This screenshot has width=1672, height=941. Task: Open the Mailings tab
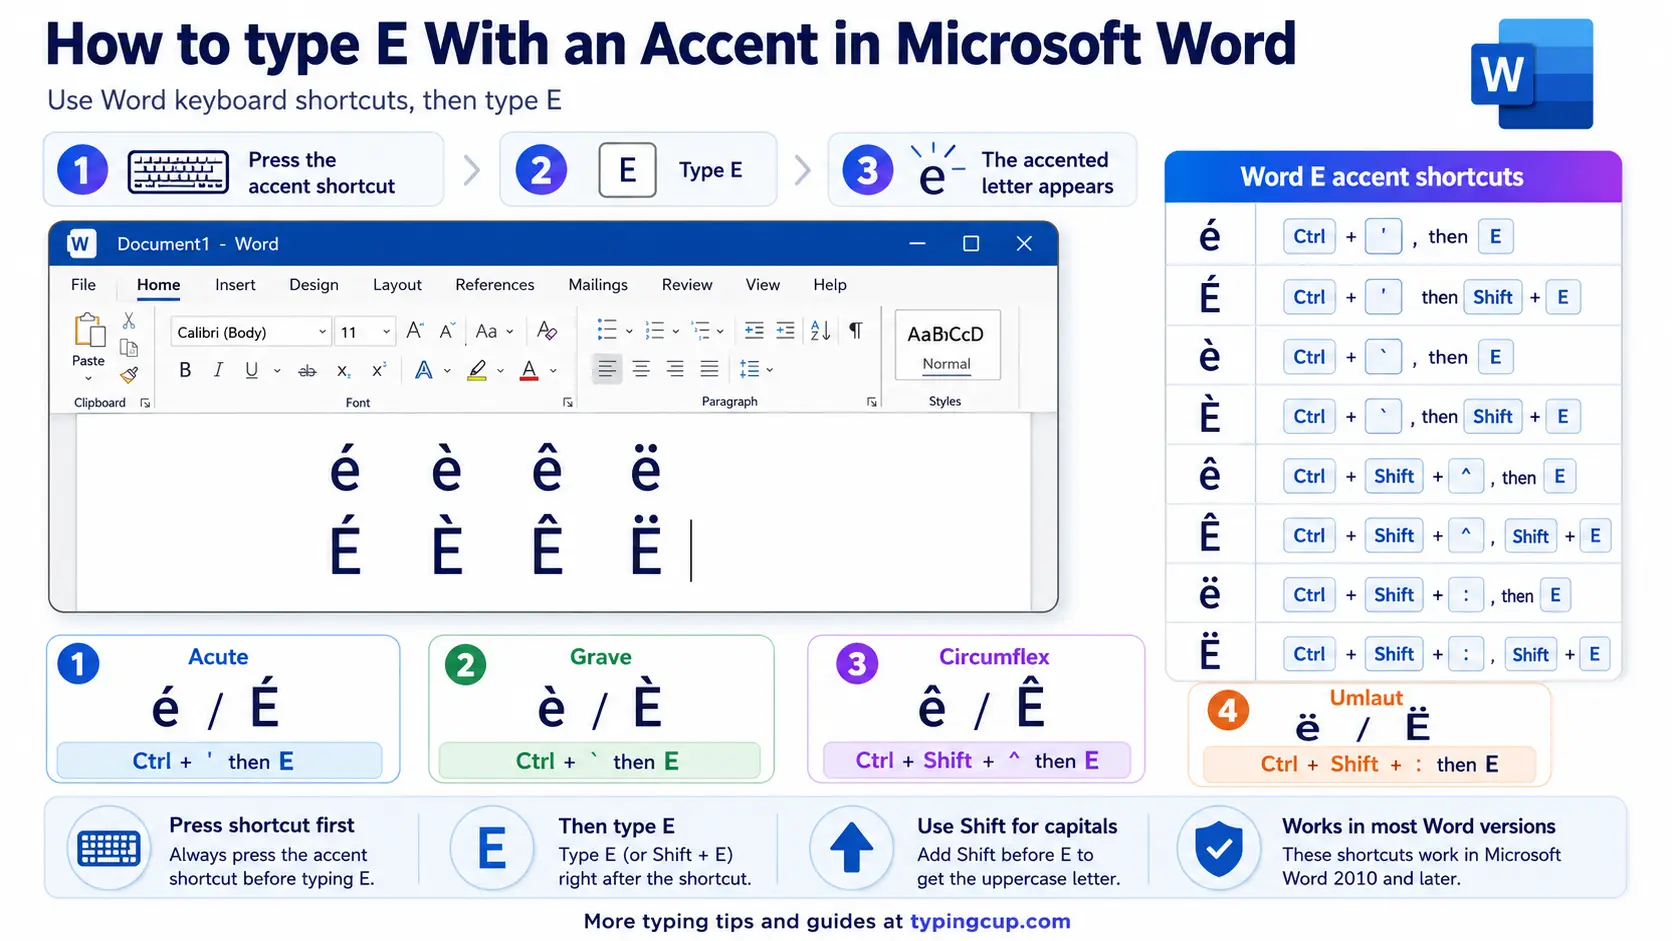598,285
